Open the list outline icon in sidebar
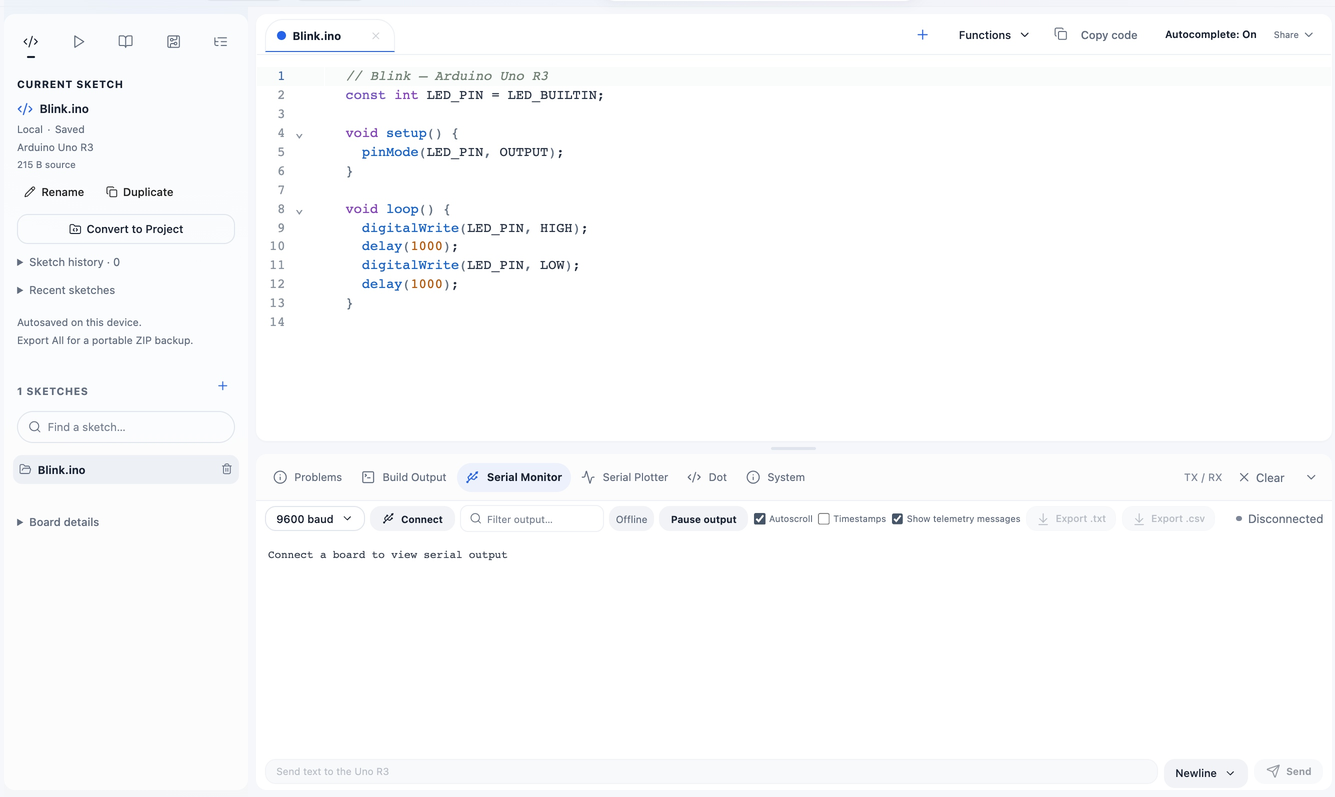Screen dimensions: 1335x797 [220, 42]
